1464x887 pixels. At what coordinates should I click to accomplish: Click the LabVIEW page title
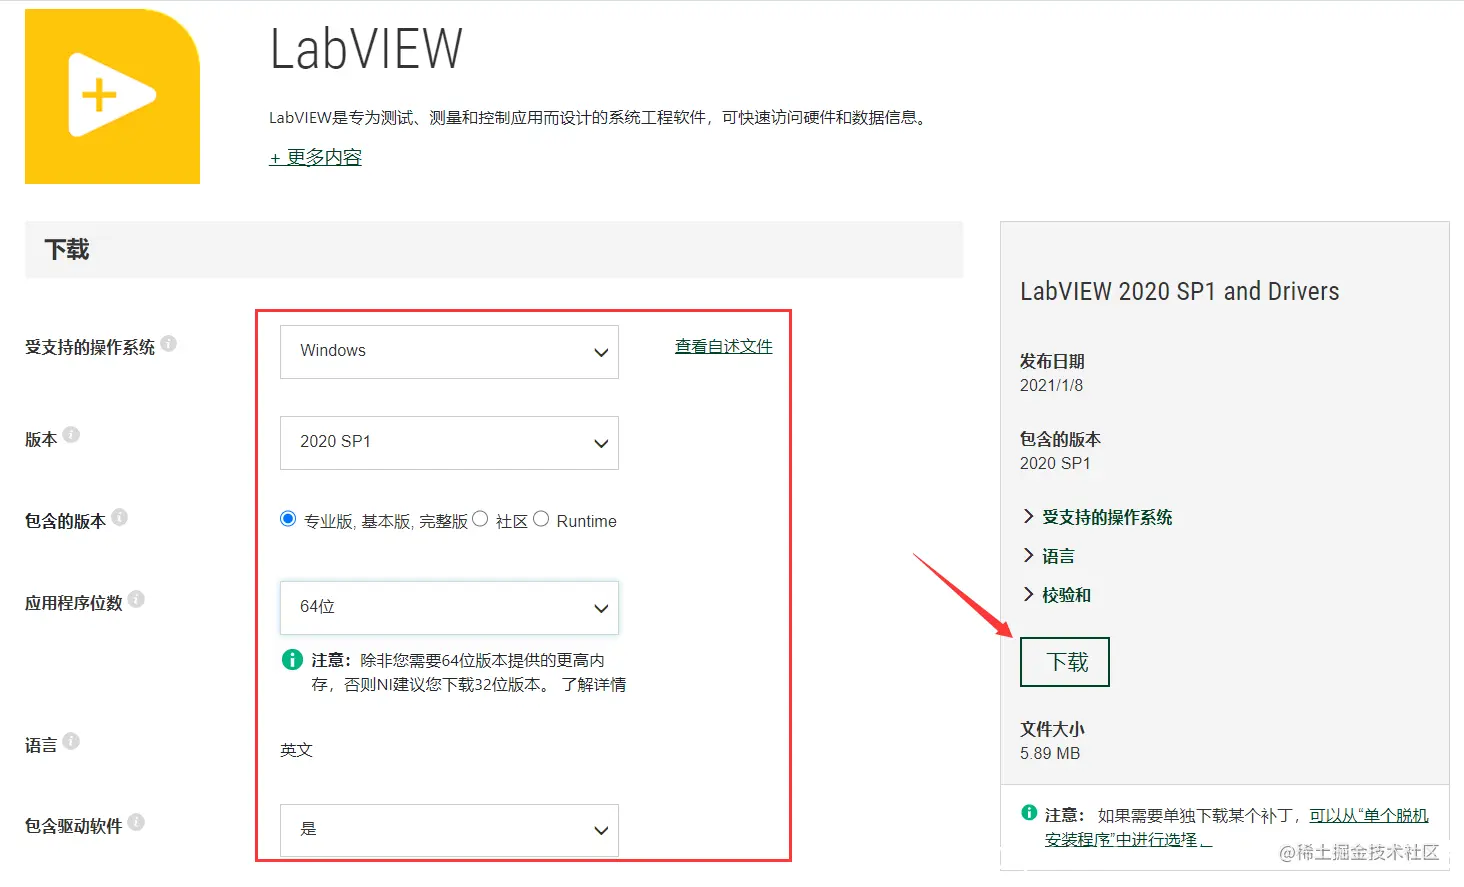(x=366, y=49)
